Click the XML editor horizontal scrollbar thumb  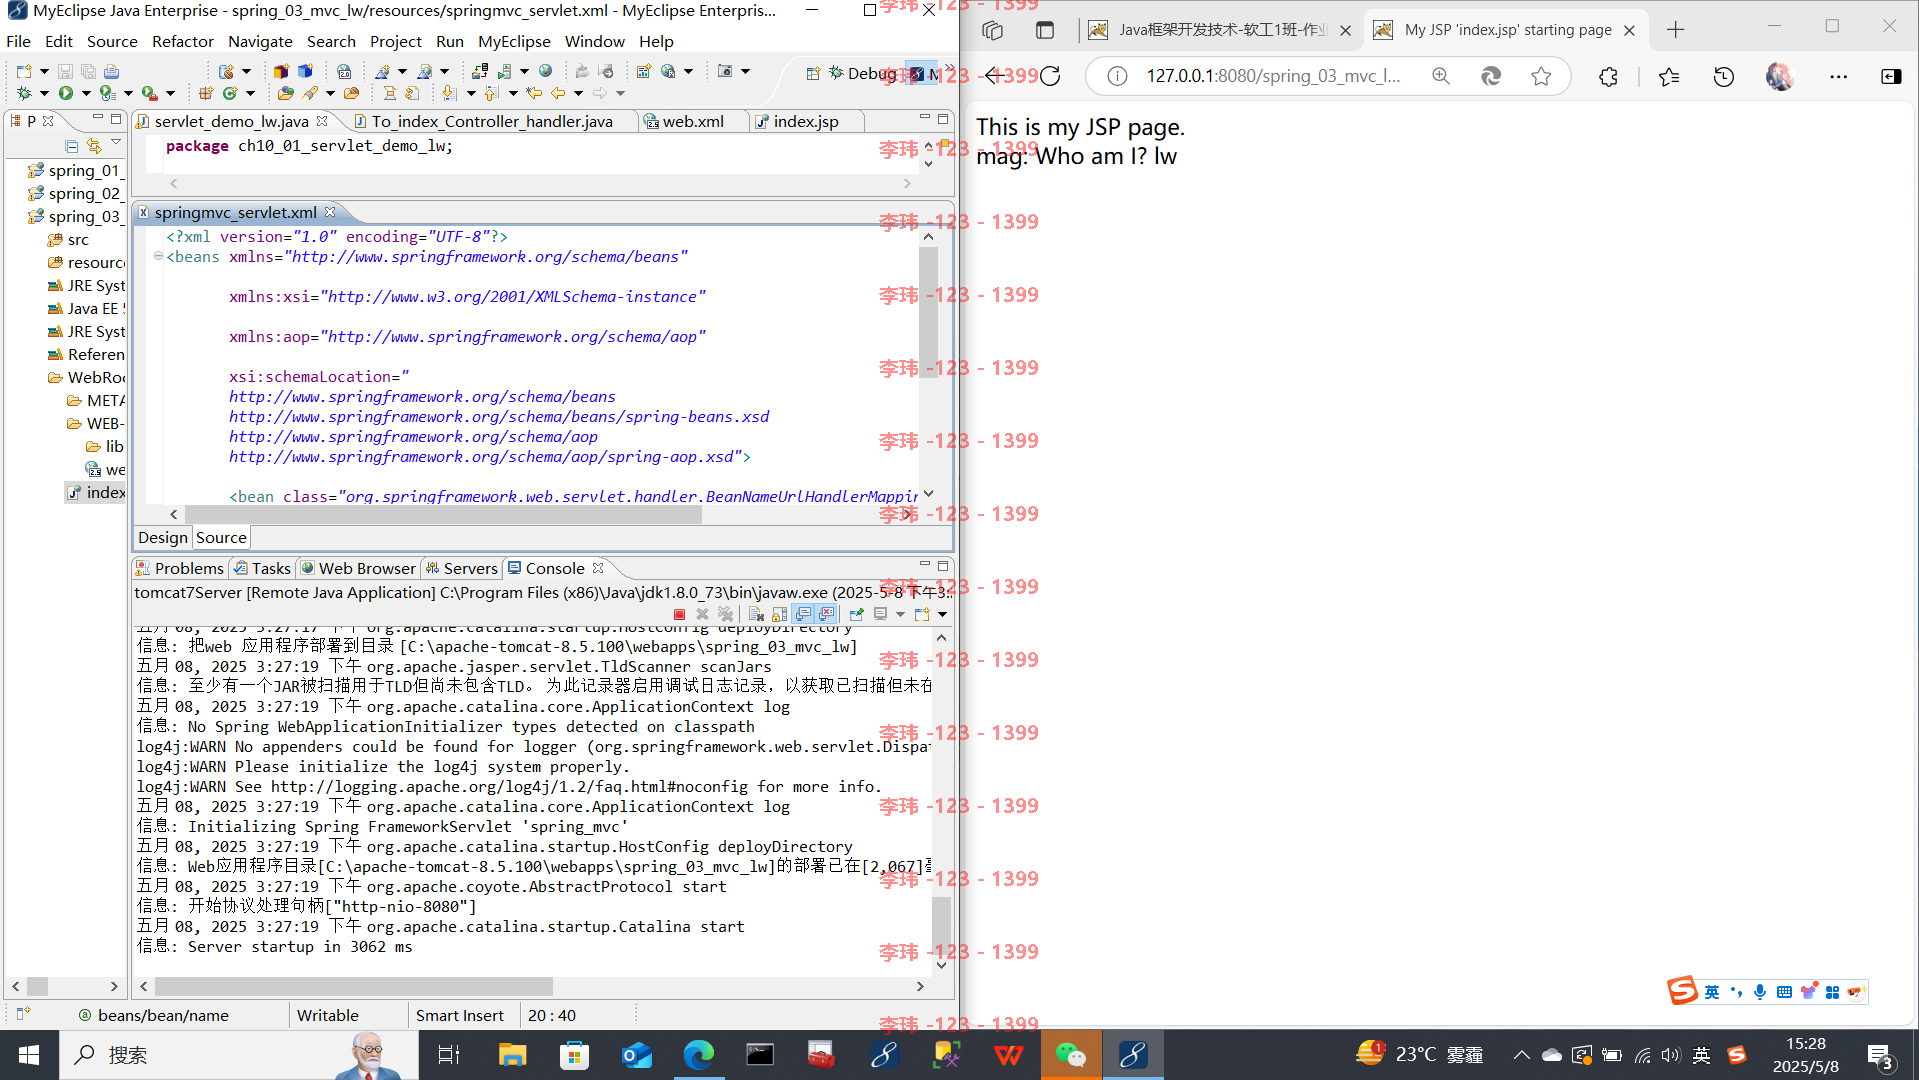[443, 514]
